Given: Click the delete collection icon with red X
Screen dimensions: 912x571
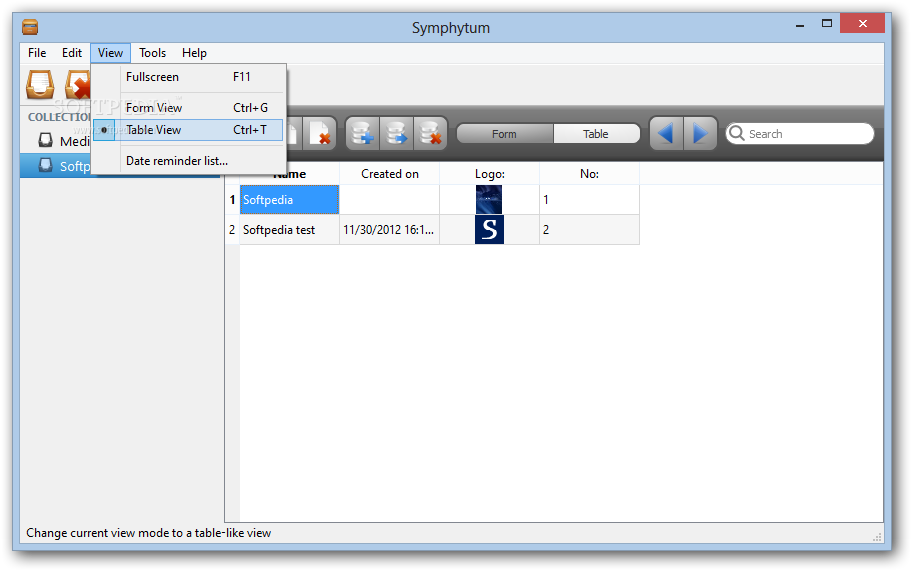Looking at the screenshot, I should coord(78,84).
